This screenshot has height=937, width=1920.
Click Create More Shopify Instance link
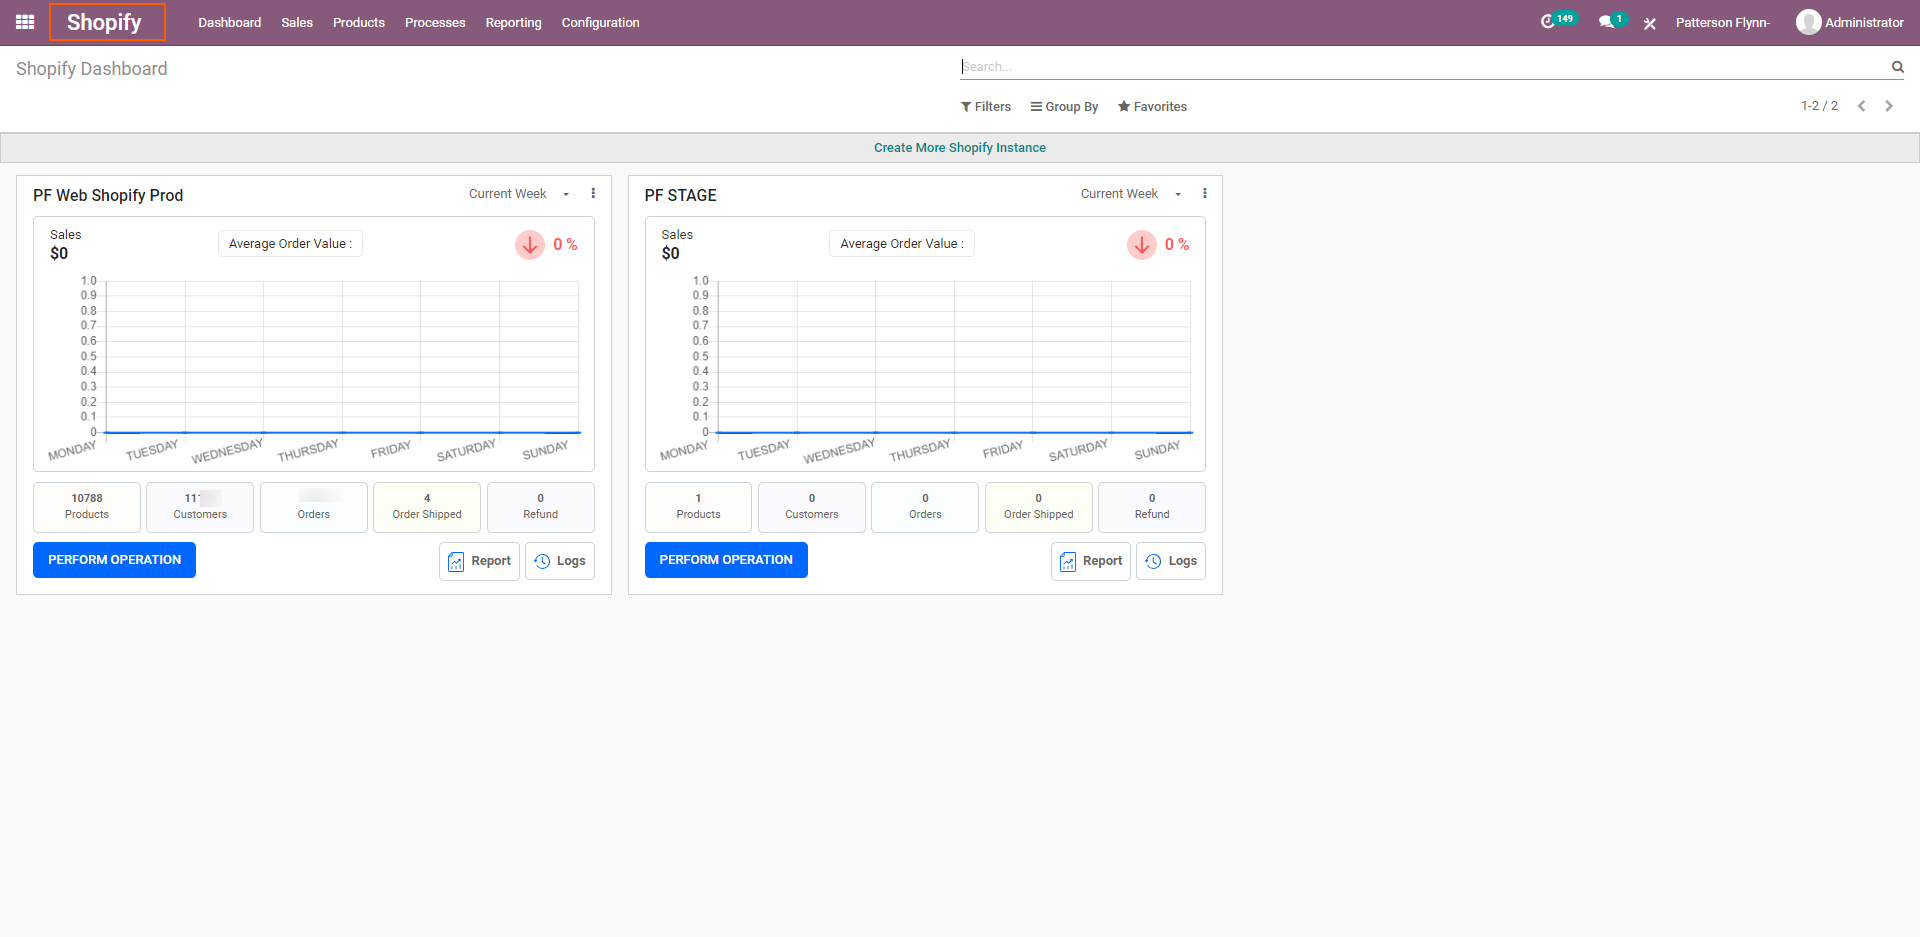[960, 148]
